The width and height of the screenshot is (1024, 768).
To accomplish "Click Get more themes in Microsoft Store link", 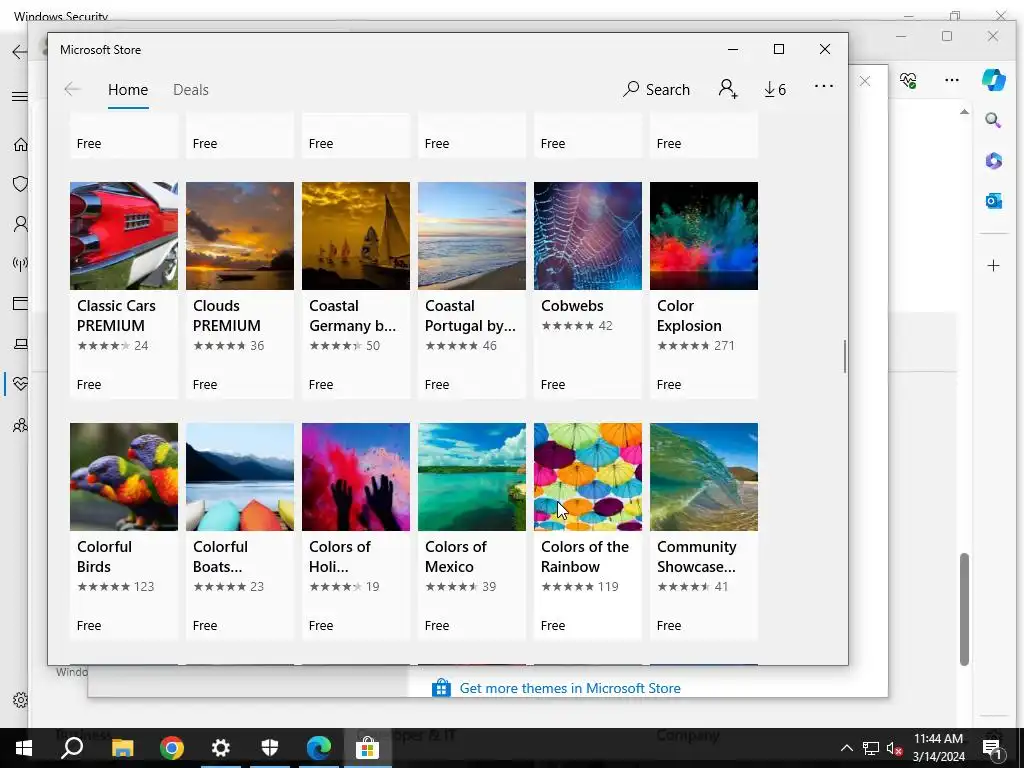I will (x=569, y=688).
